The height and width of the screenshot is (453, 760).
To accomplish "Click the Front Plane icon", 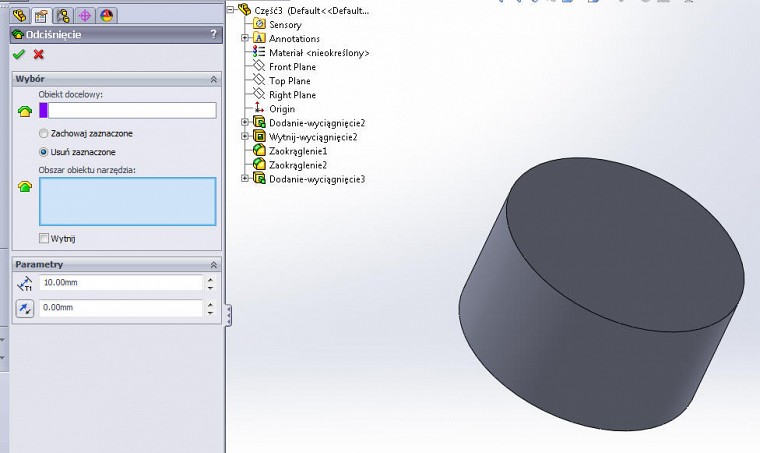I will click(x=259, y=65).
